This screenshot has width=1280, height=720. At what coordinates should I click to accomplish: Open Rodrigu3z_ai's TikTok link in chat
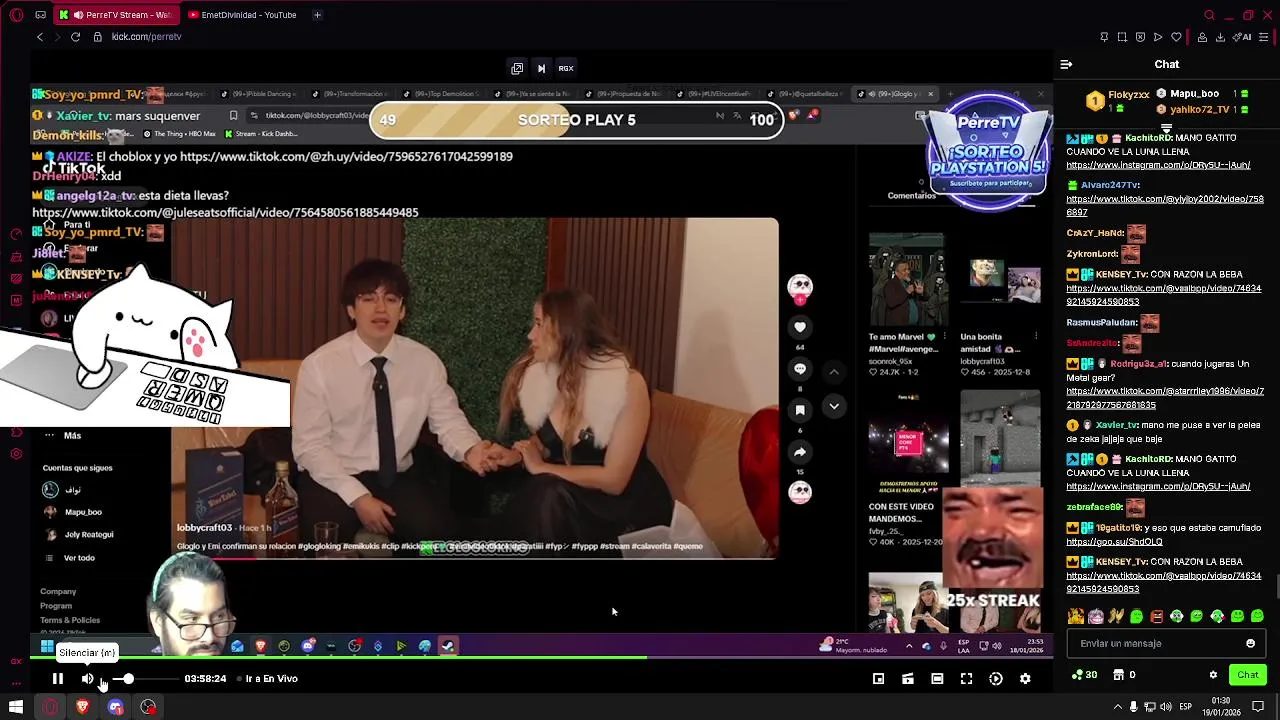(x=1165, y=398)
